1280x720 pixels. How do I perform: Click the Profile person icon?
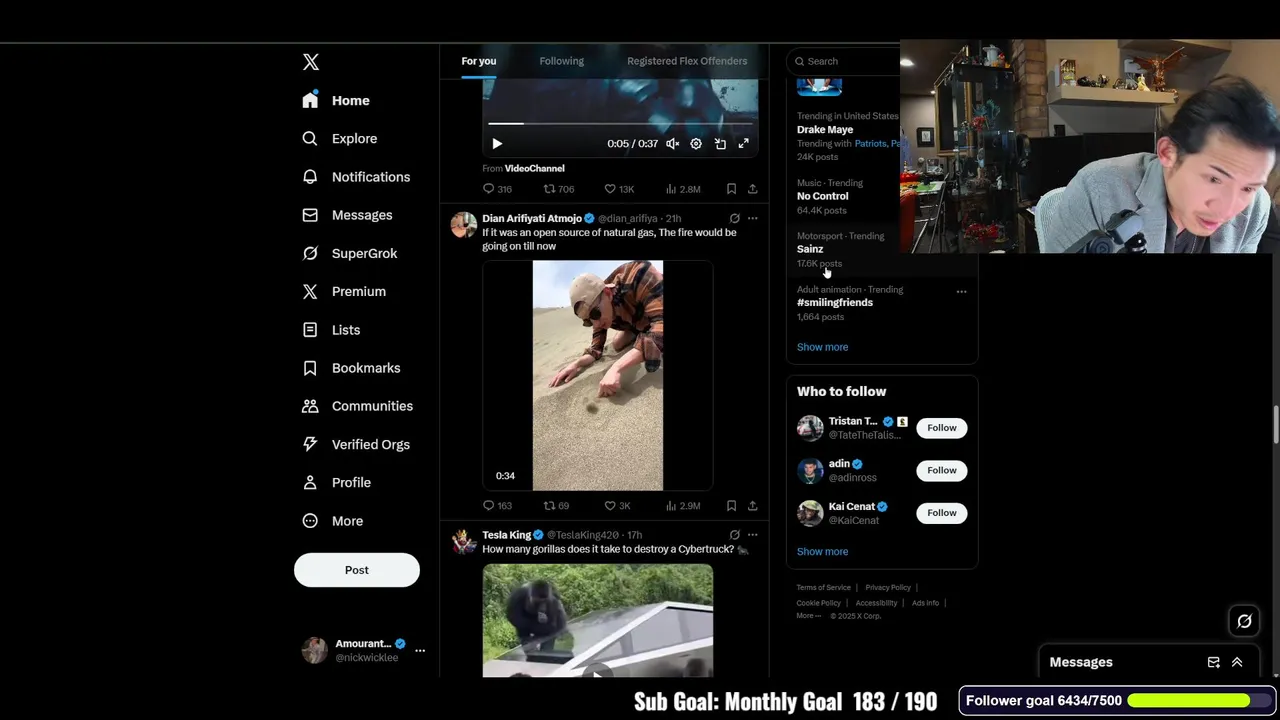[x=310, y=482]
